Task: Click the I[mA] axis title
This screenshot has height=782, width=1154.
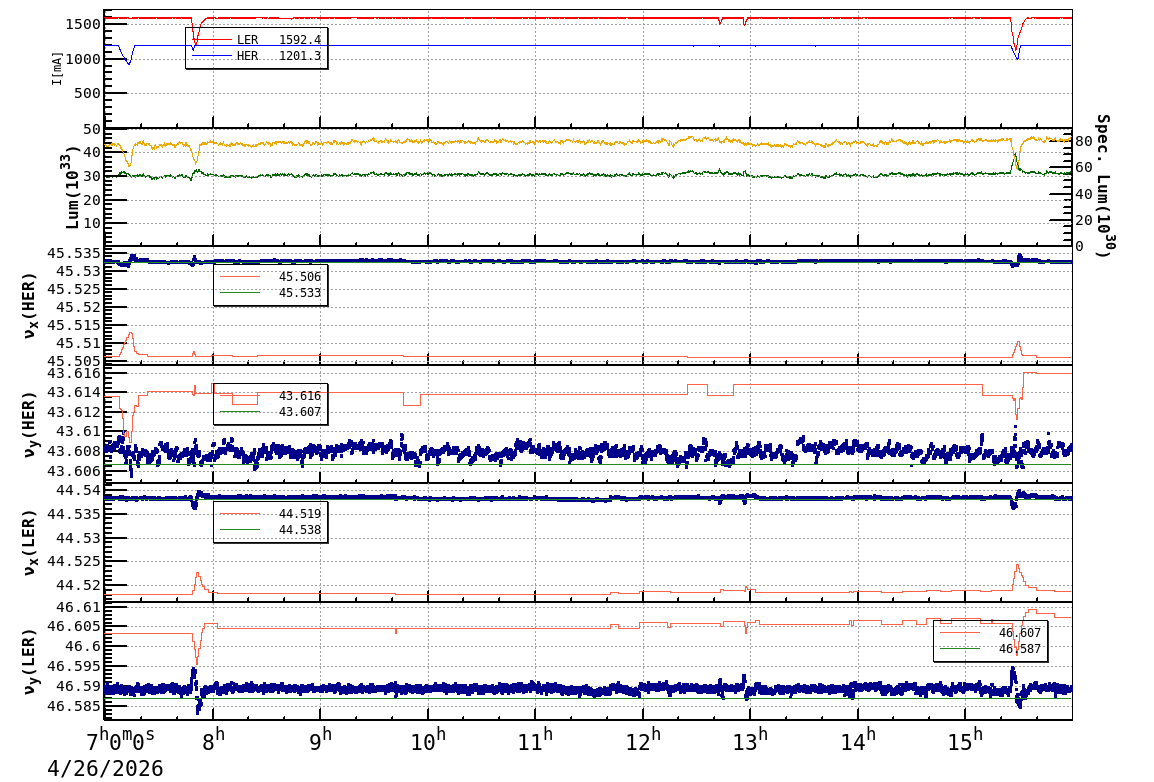Action: pyautogui.click(x=57, y=68)
